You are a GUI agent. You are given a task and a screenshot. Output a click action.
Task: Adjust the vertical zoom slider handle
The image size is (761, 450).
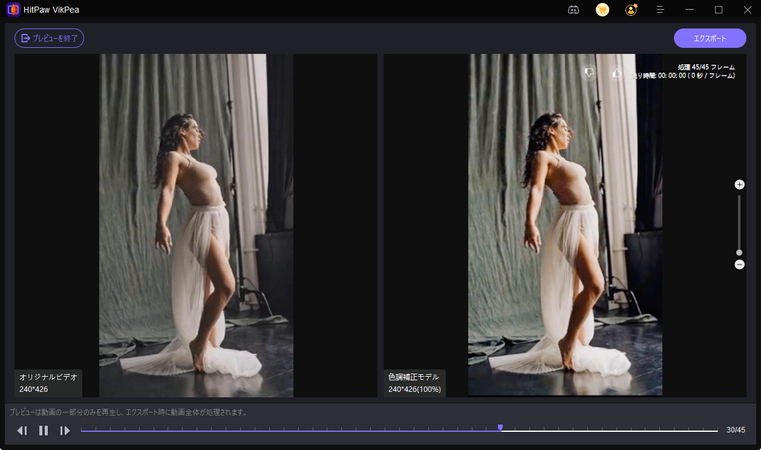739,252
